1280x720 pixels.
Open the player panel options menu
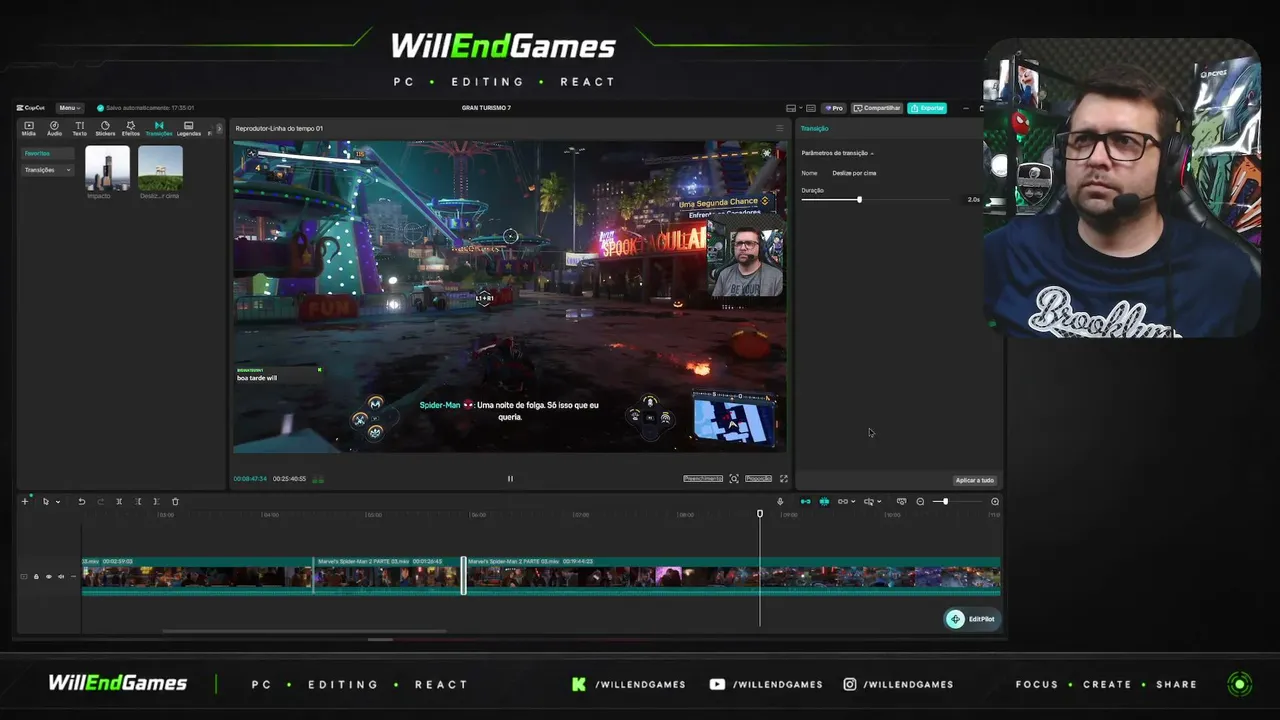780,128
